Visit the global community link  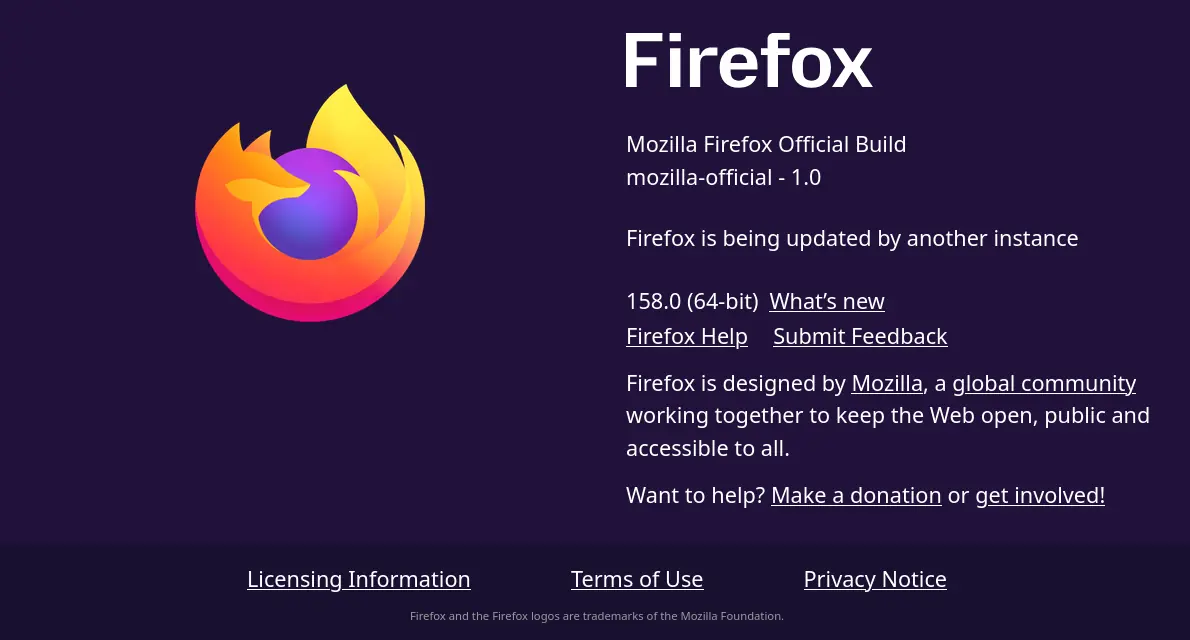pyautogui.click(x=1044, y=383)
